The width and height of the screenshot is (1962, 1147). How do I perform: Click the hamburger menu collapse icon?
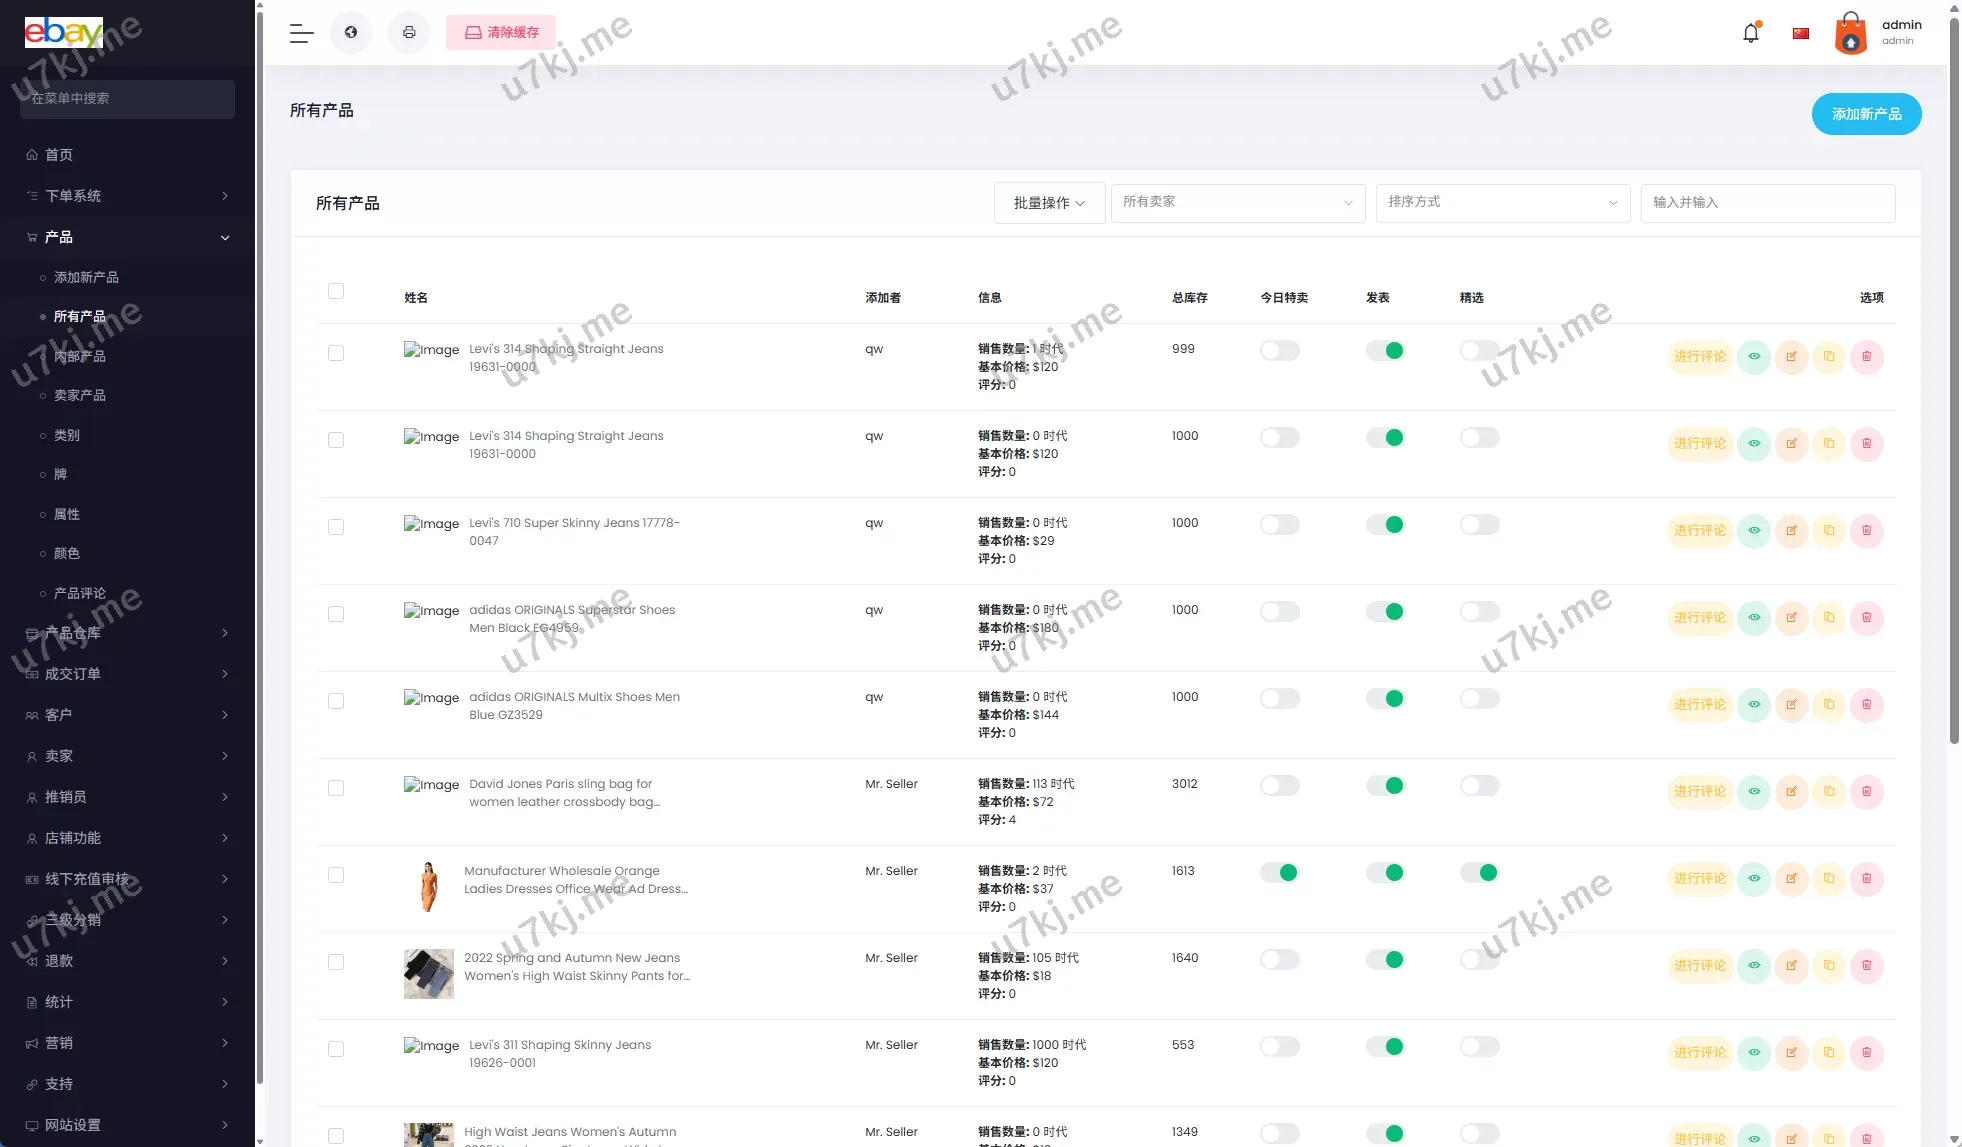(301, 33)
